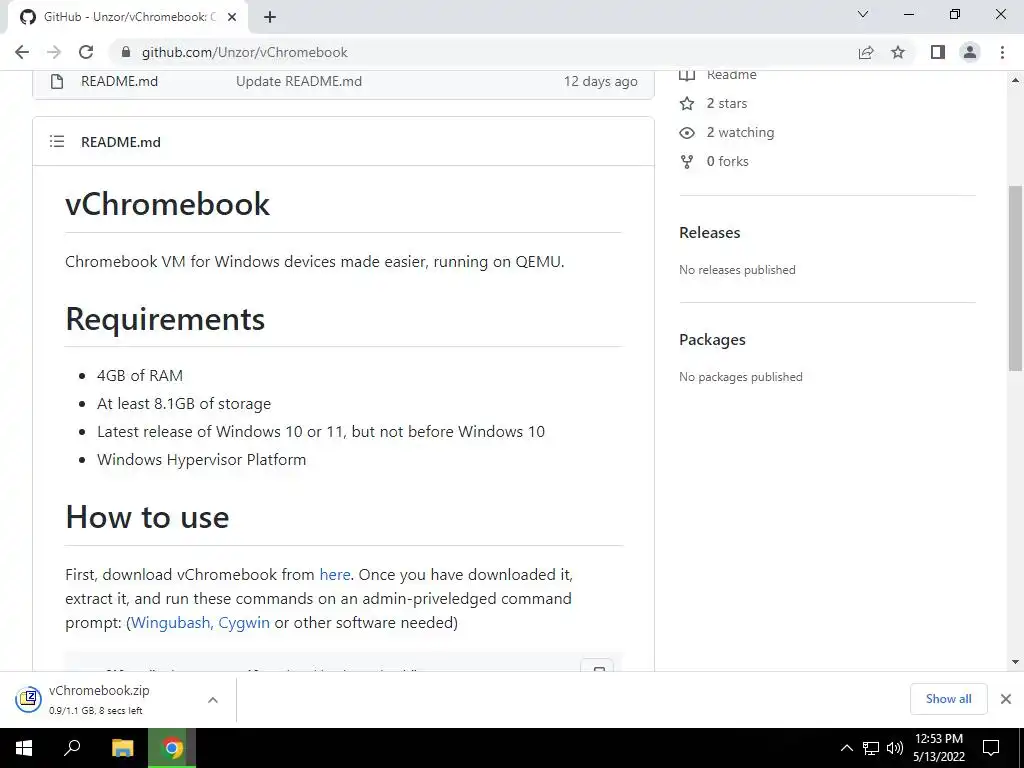Screen dimensions: 1024x768
Task: Click the fork icon beside 0 forks
Action: click(x=687, y=161)
